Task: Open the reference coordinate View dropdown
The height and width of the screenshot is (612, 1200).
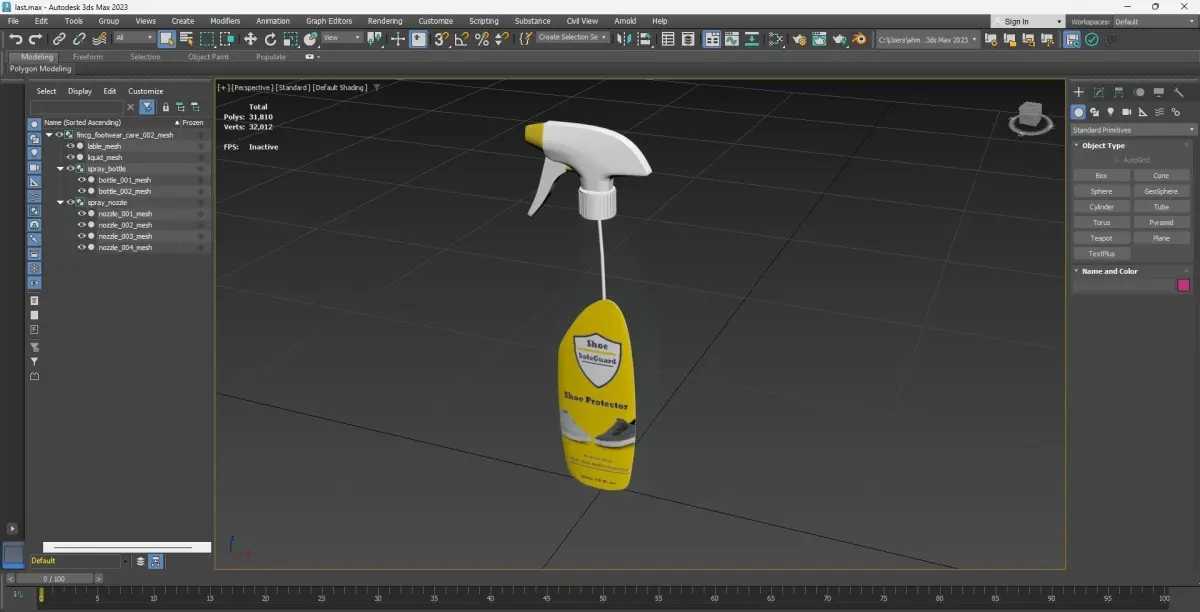Action: (342, 38)
